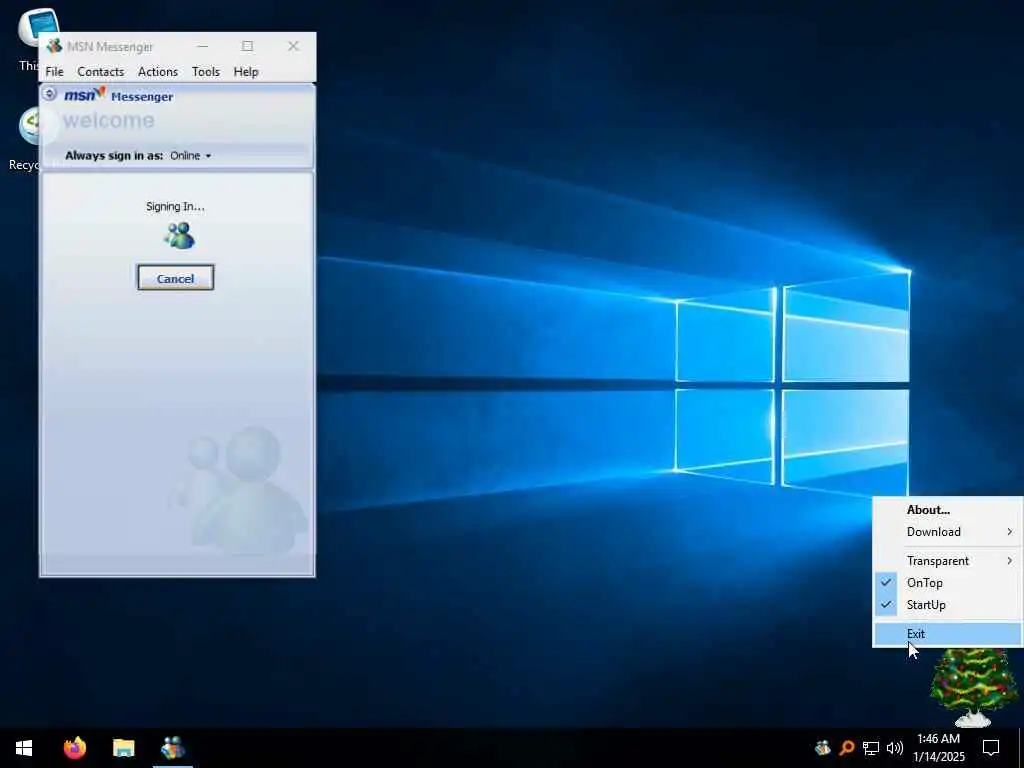
Task: Cancel the sign-in process
Action: (175, 278)
